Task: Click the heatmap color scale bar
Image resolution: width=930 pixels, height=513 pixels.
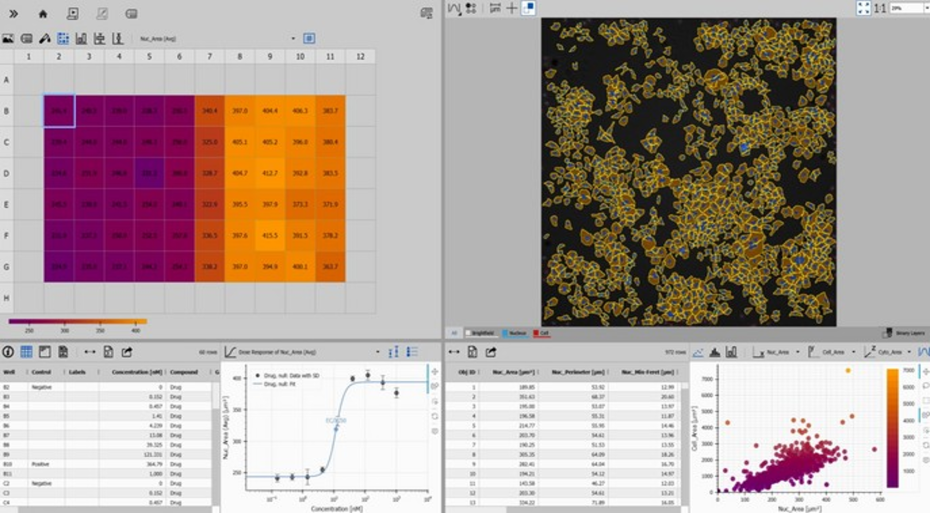Action: click(78, 321)
